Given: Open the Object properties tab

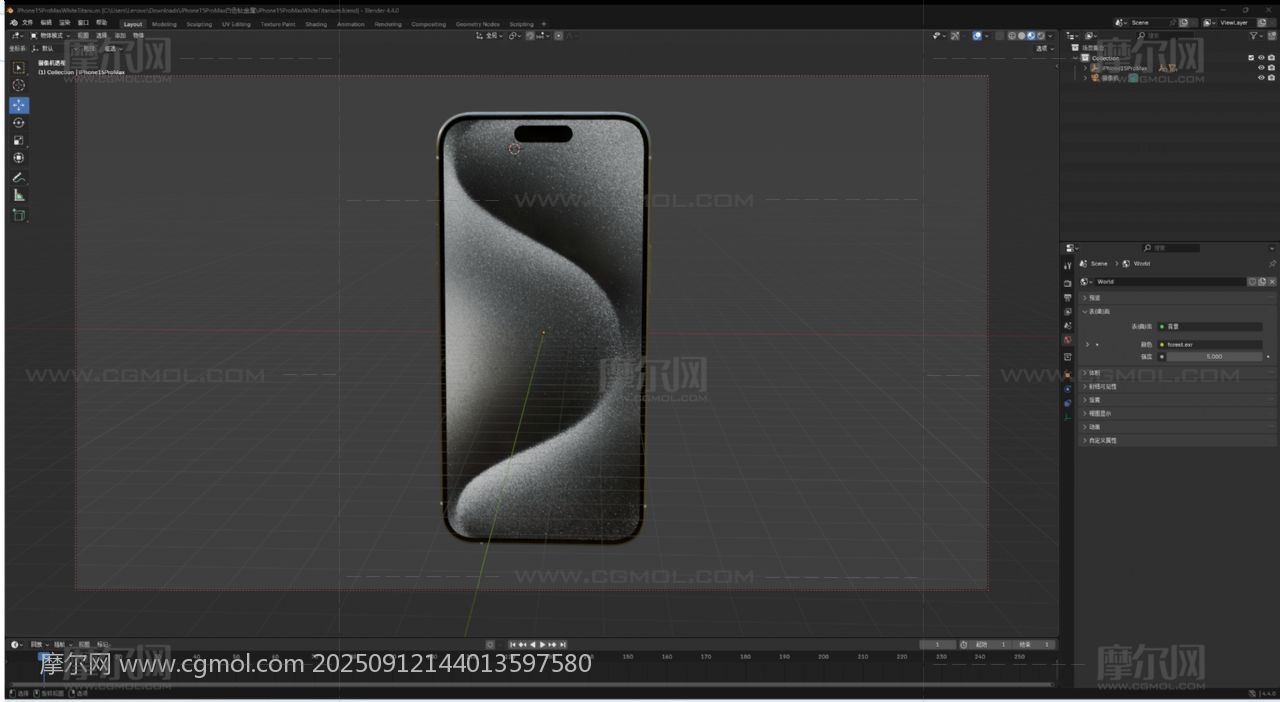Looking at the screenshot, I should click(1068, 373).
